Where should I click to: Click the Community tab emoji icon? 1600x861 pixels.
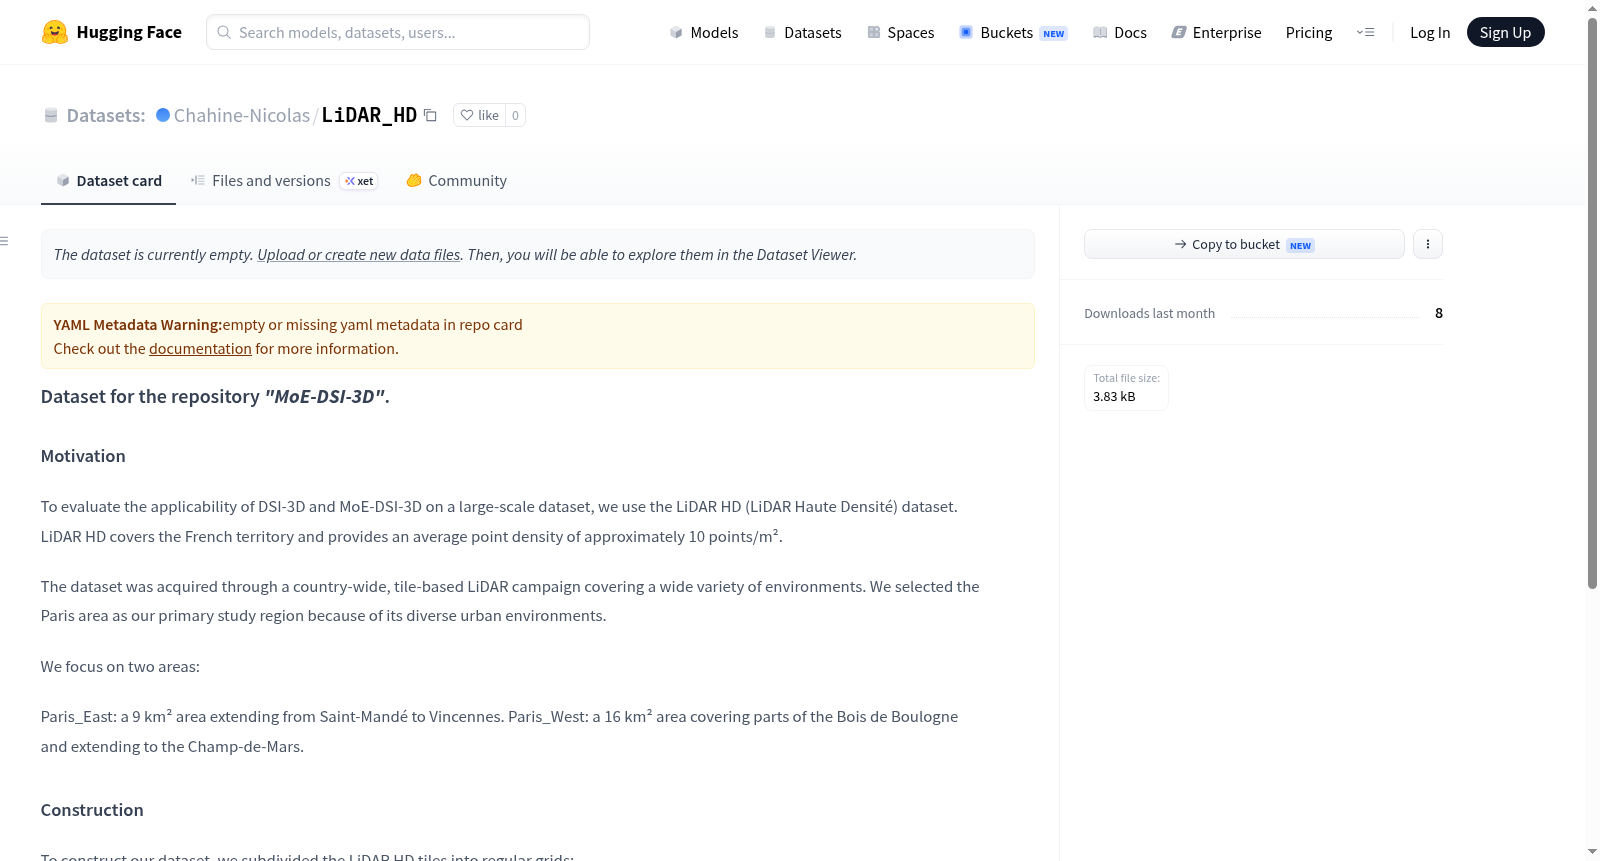click(414, 180)
